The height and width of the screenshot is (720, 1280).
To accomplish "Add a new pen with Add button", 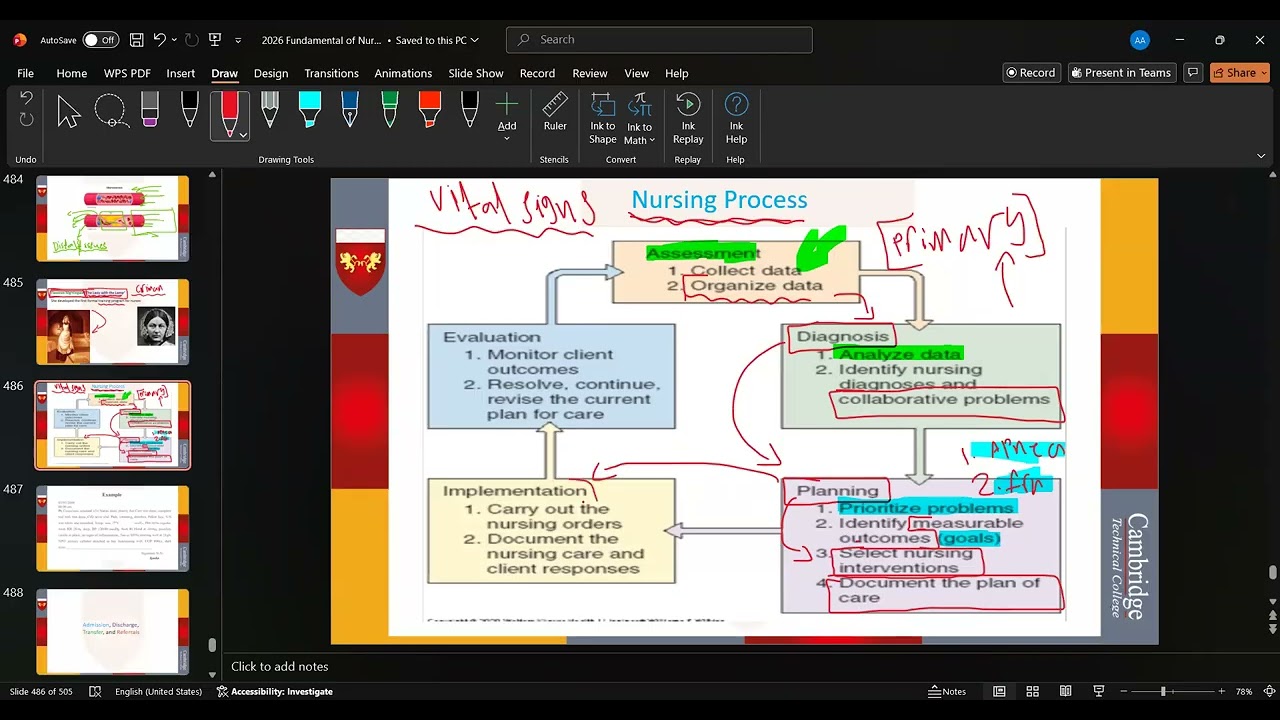I will click(x=507, y=115).
